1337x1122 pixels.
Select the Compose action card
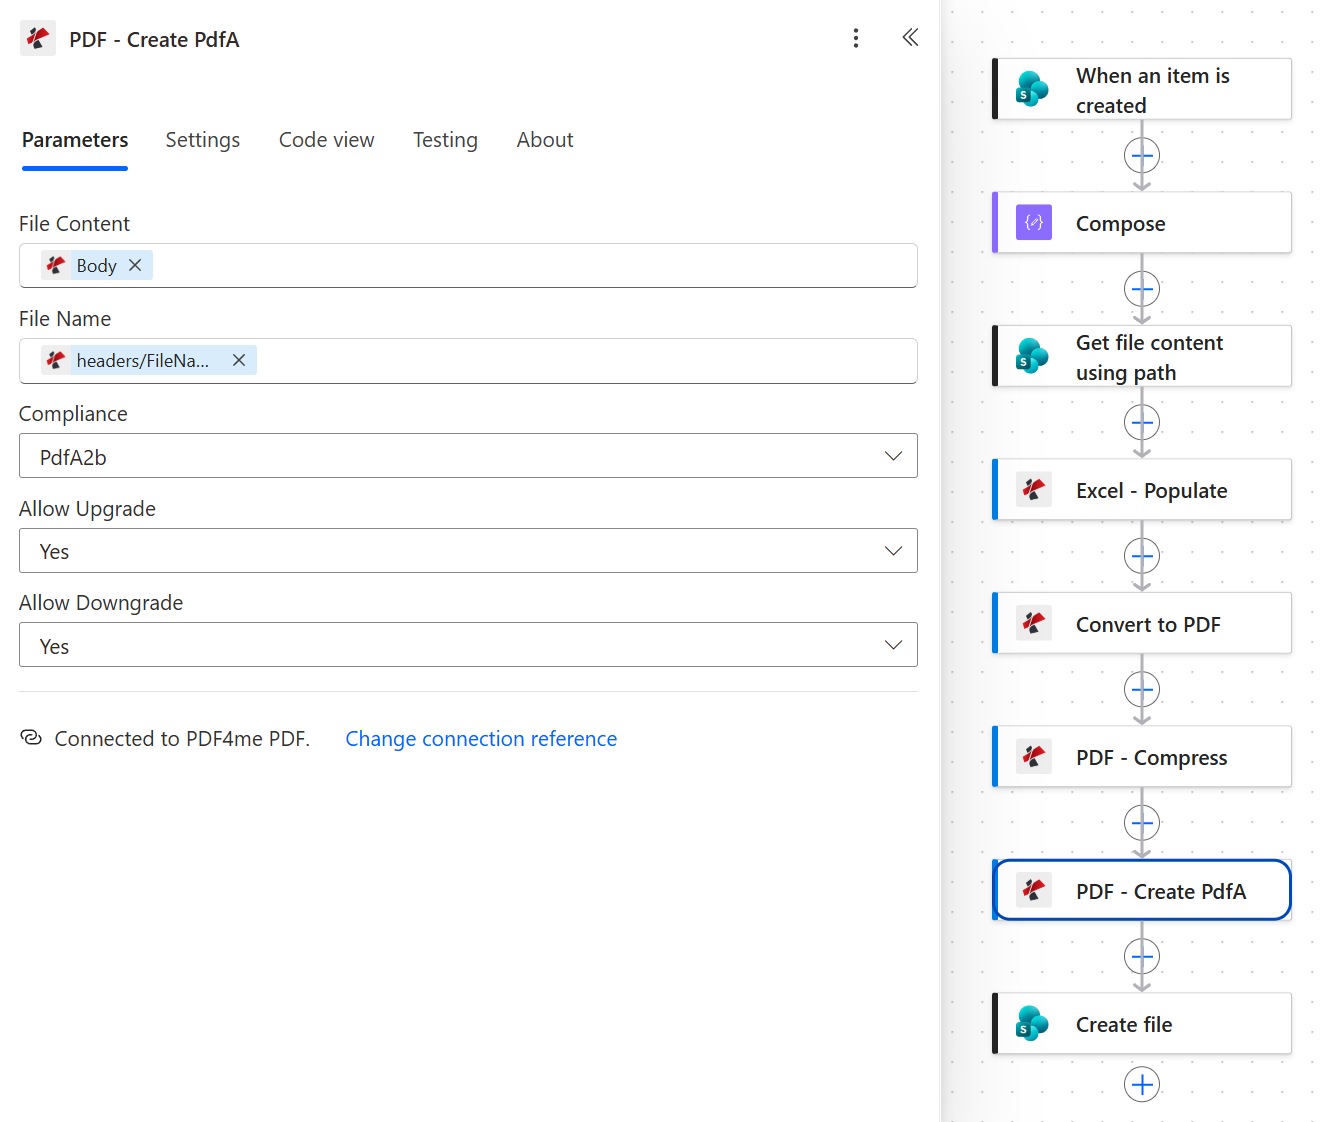pyautogui.click(x=1142, y=223)
